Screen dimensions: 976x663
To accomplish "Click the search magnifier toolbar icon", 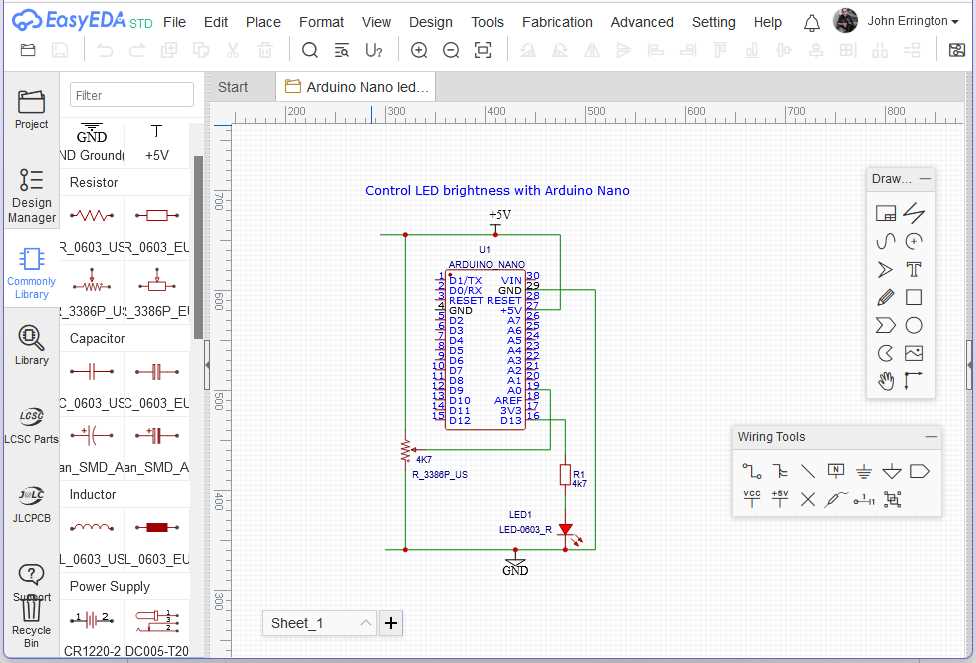I will [x=309, y=50].
